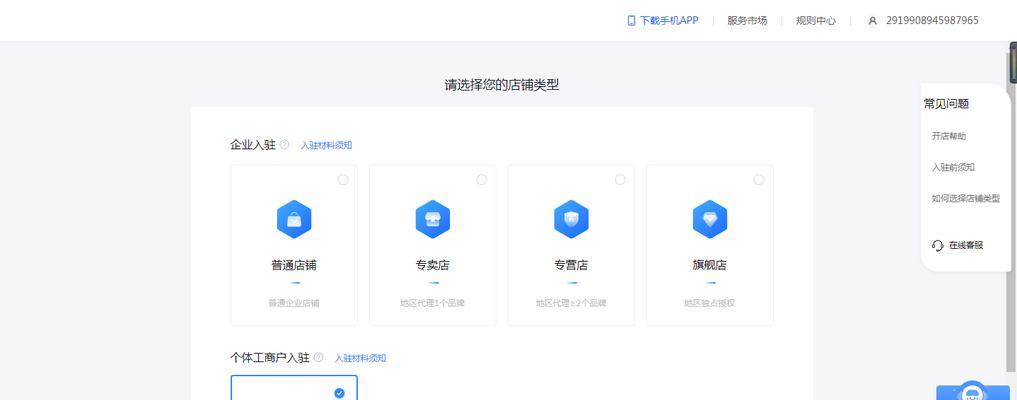
Task: Click the 旗舰店 card title
Action: [x=710, y=265]
